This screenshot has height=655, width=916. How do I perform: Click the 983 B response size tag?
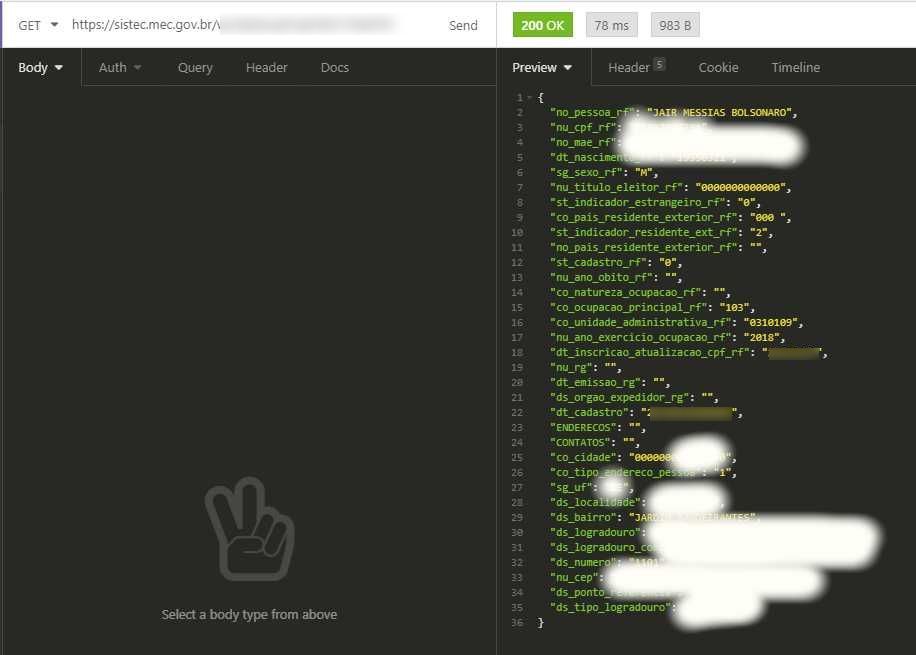click(675, 25)
